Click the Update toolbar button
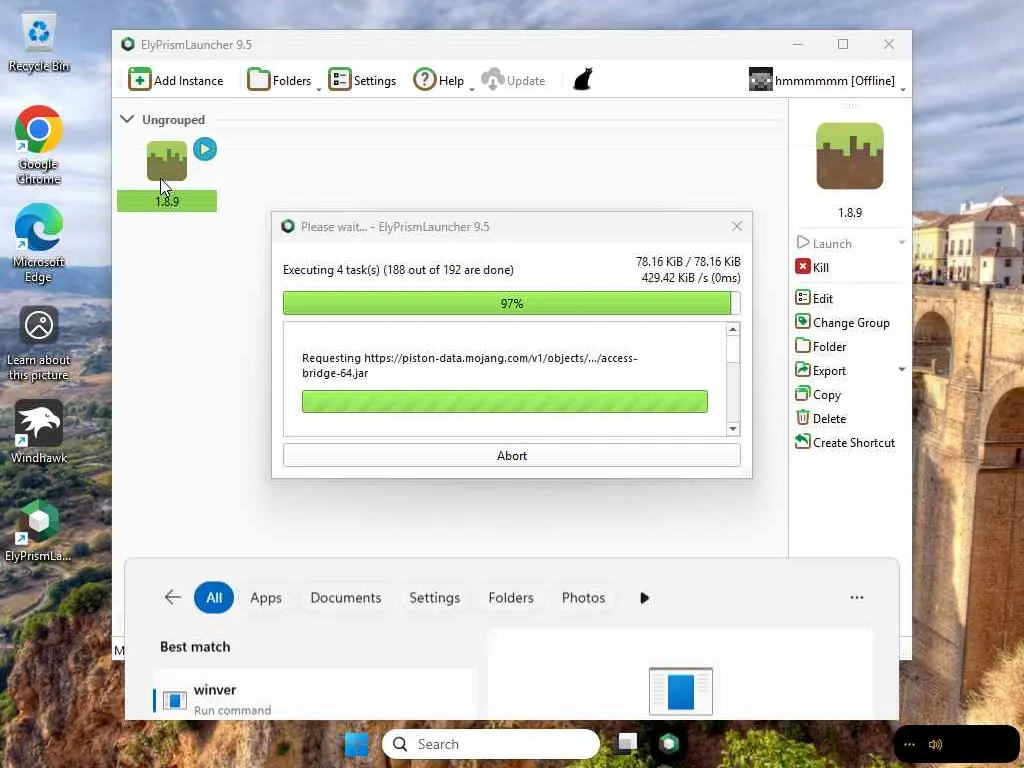The height and width of the screenshot is (768, 1024). point(513,80)
